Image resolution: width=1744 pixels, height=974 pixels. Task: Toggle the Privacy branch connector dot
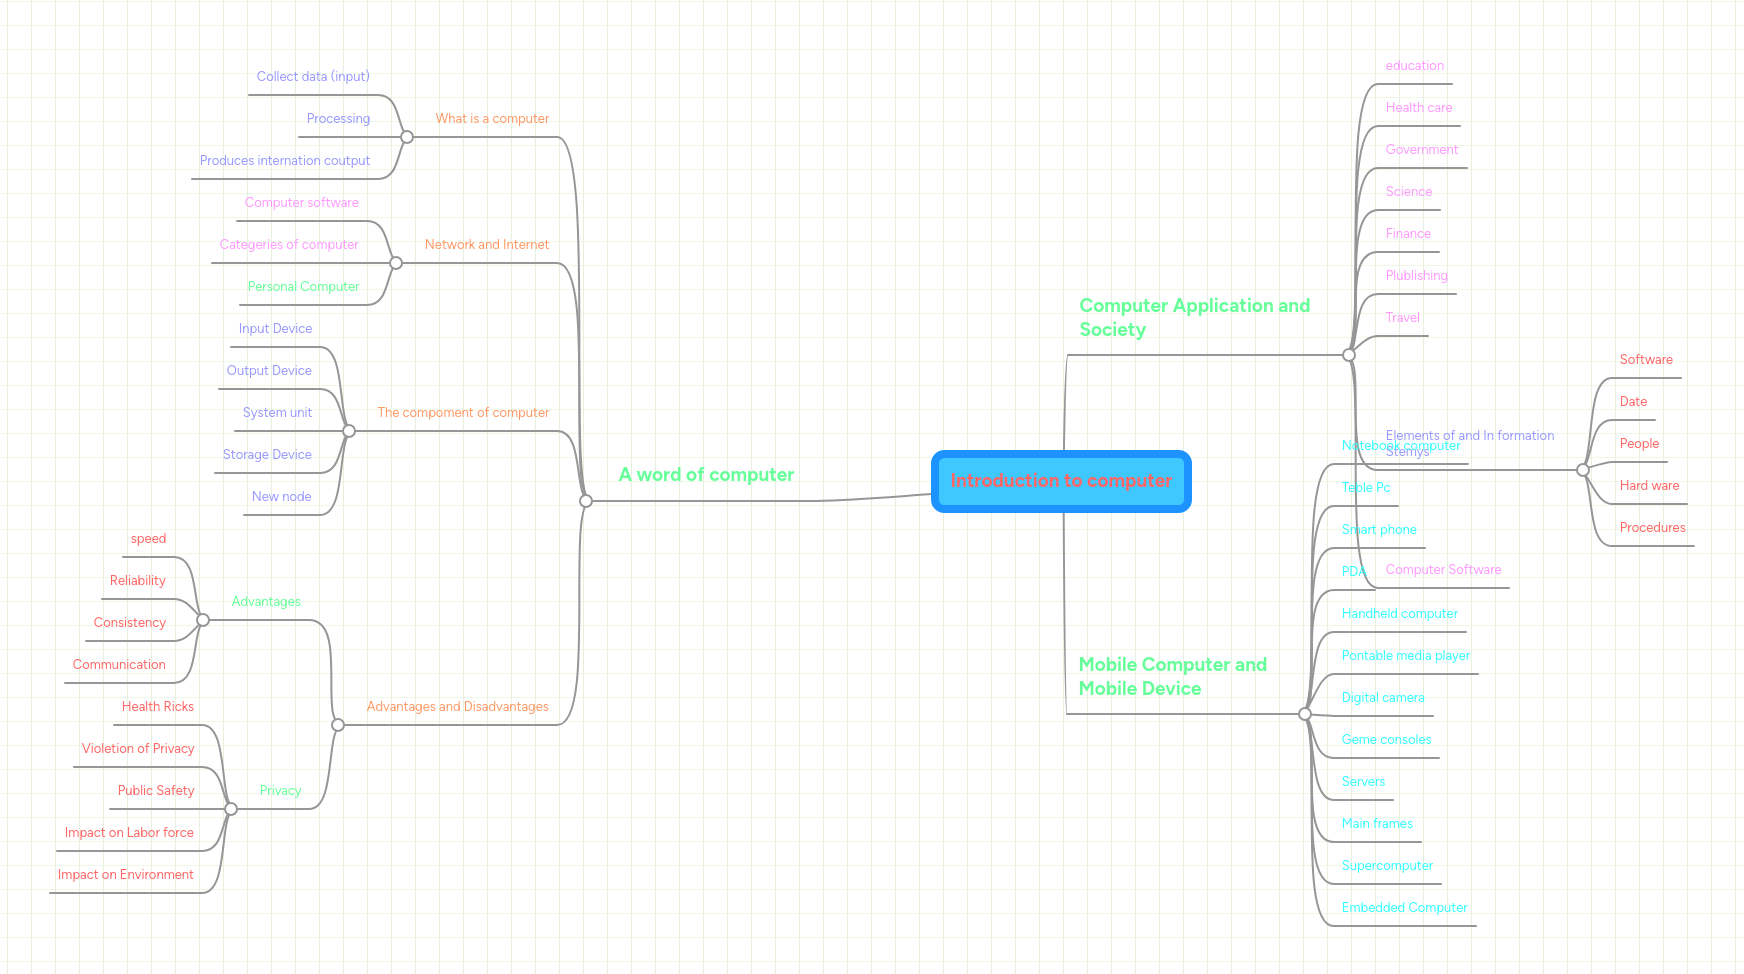(232, 809)
